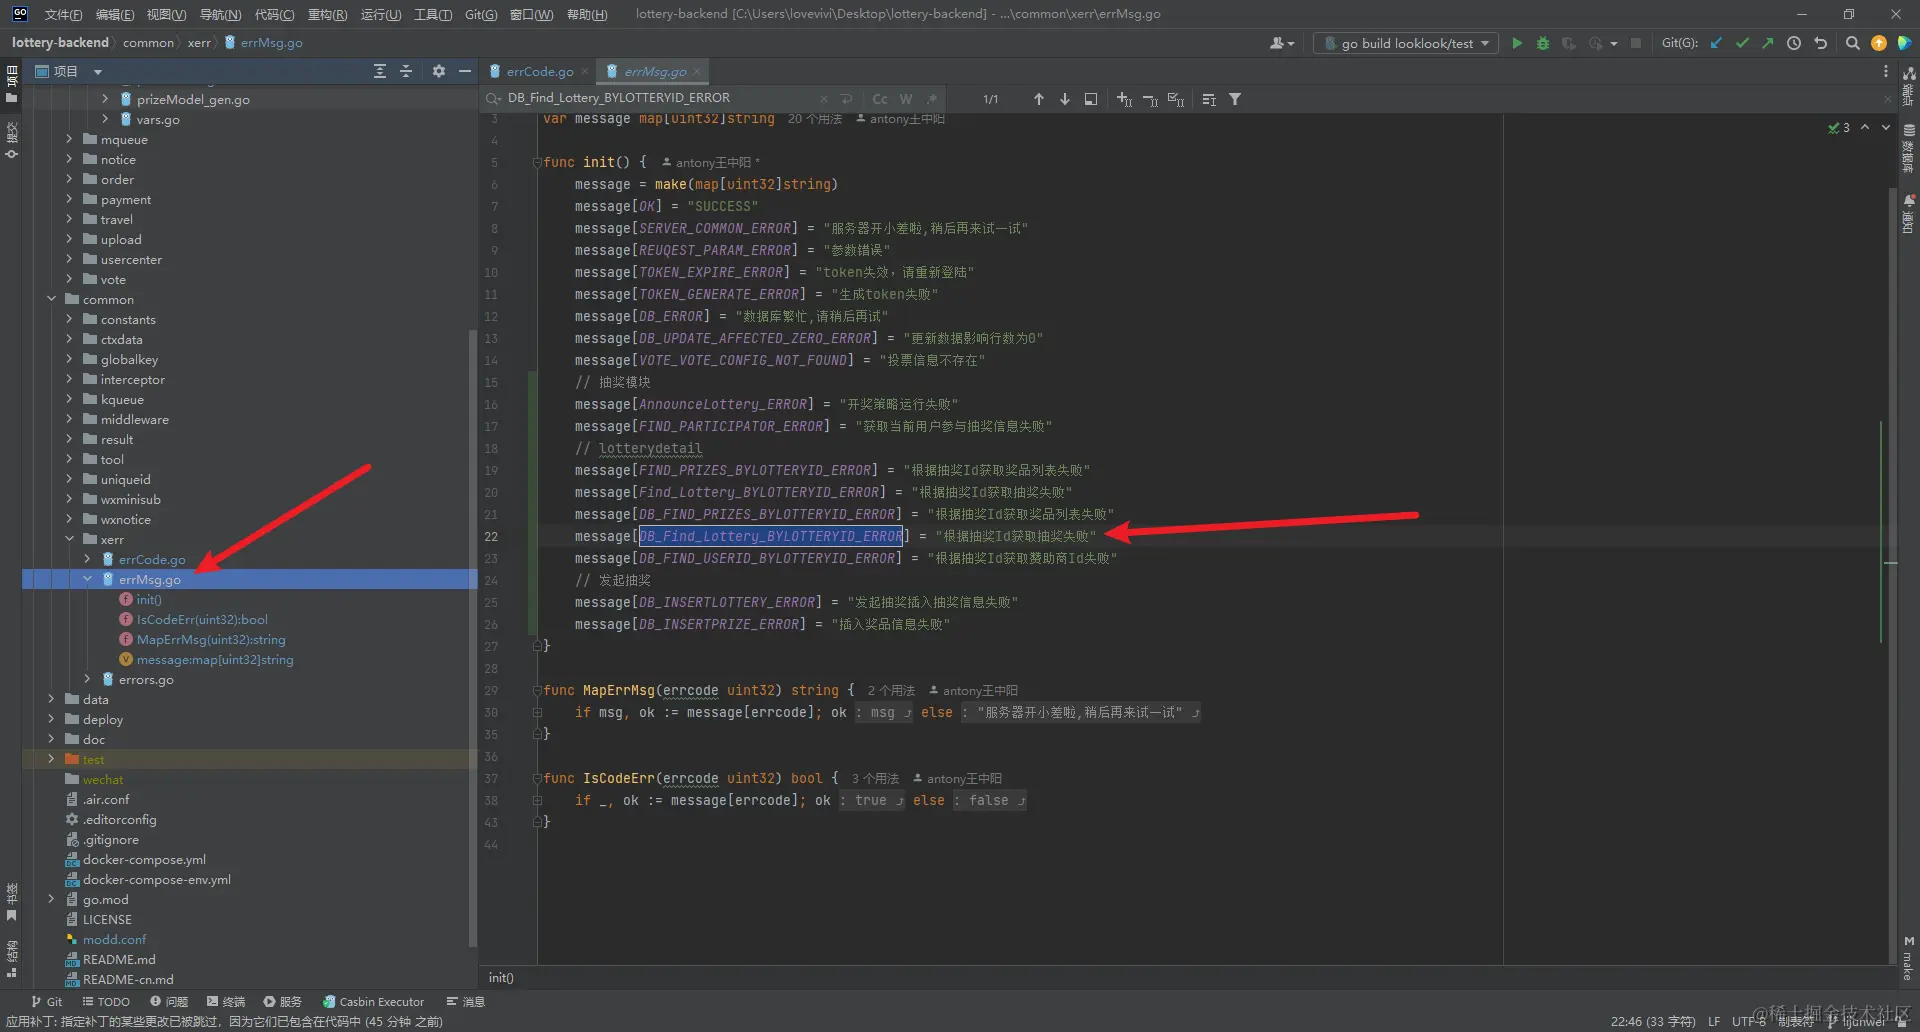Collapse the xerr folder
The width and height of the screenshot is (1920, 1032).
tap(69, 539)
